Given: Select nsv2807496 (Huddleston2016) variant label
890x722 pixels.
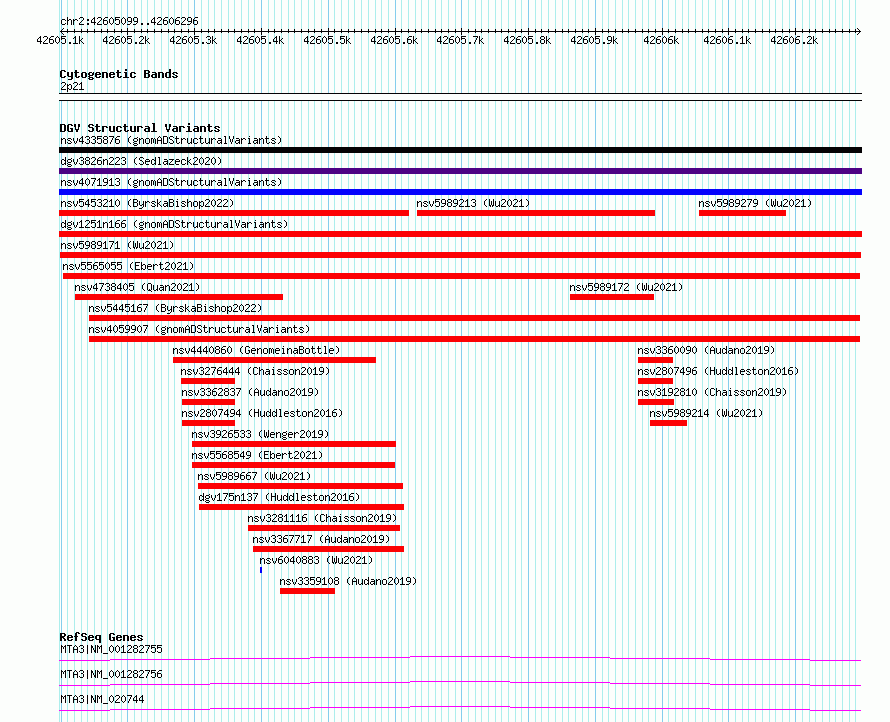Looking at the screenshot, I should point(718,371).
